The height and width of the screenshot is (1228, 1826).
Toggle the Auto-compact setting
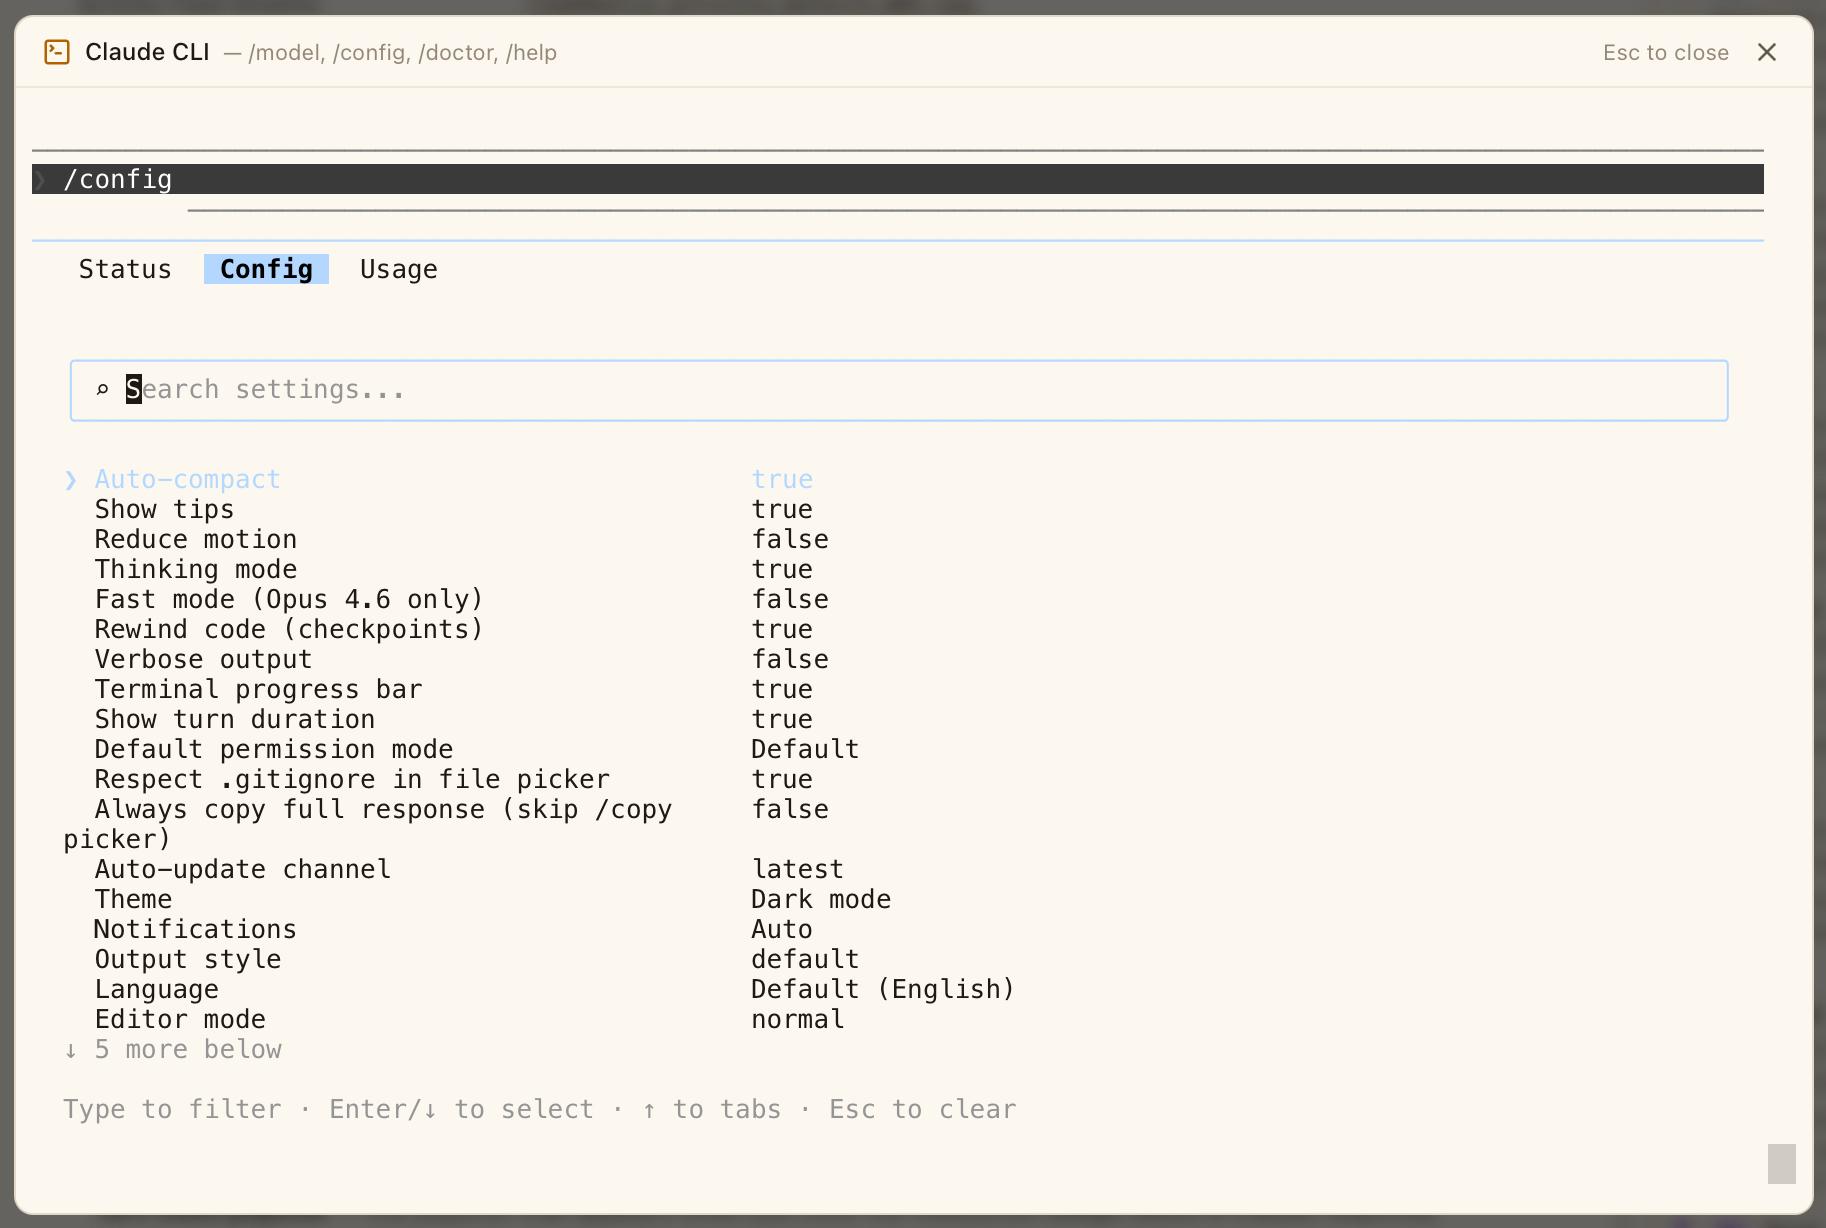pos(440,480)
